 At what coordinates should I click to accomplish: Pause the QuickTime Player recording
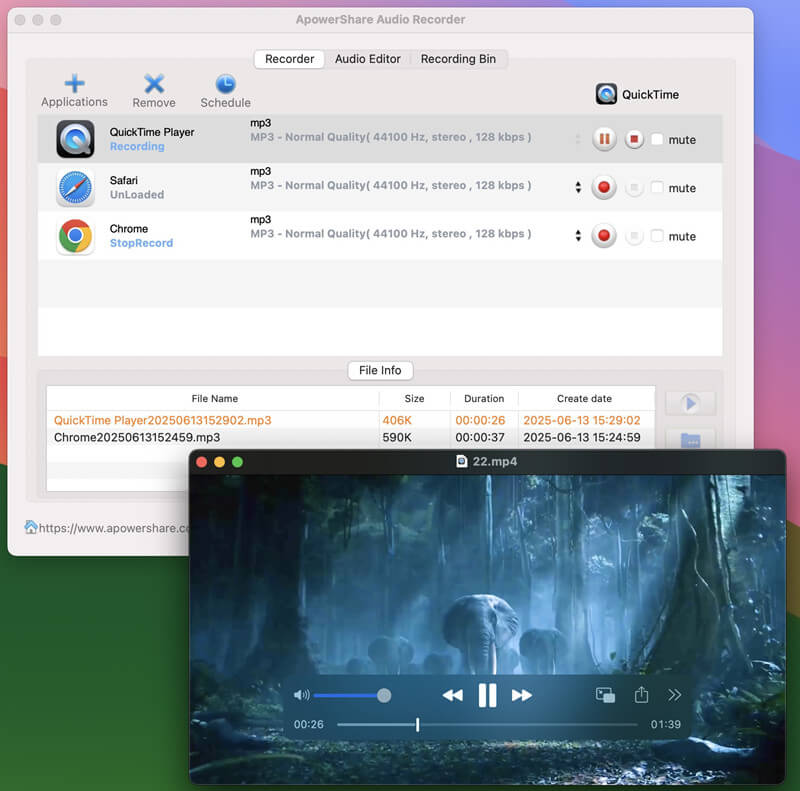pyautogui.click(x=604, y=139)
